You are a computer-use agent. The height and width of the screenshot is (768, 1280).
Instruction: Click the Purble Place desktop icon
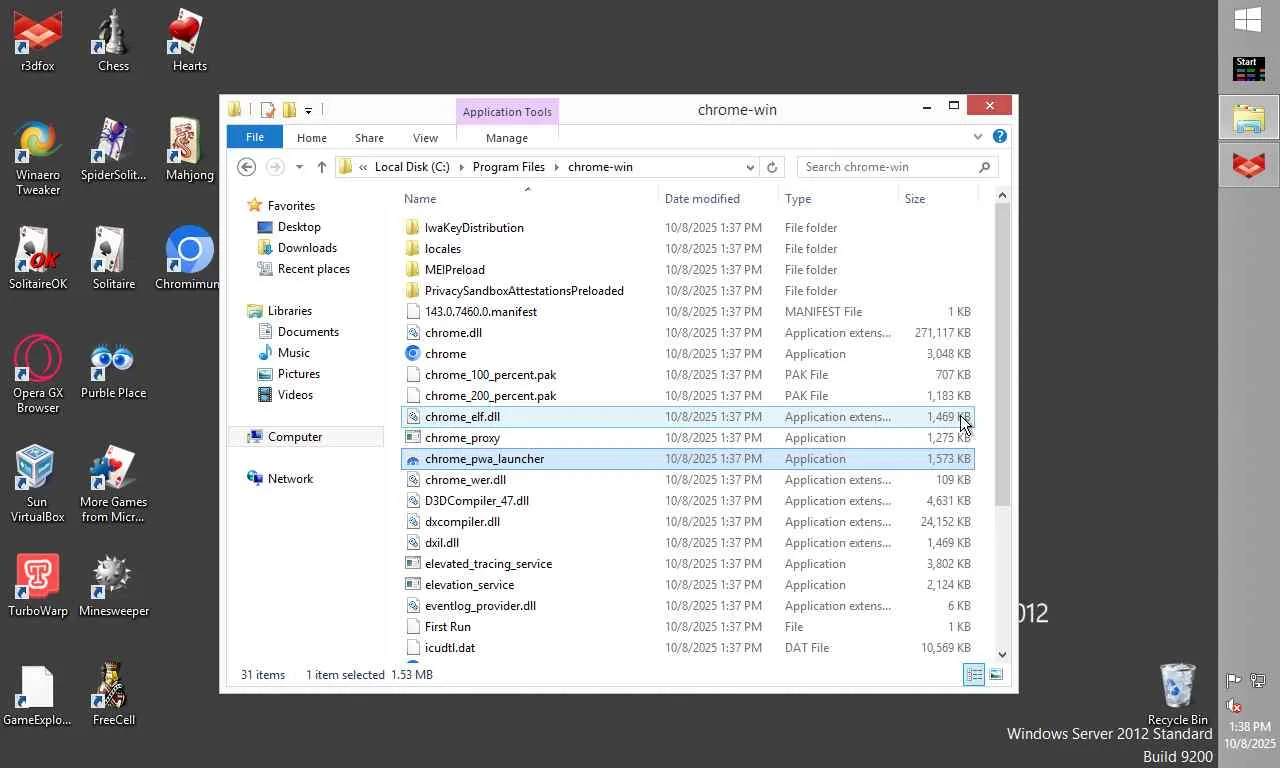pos(113,368)
